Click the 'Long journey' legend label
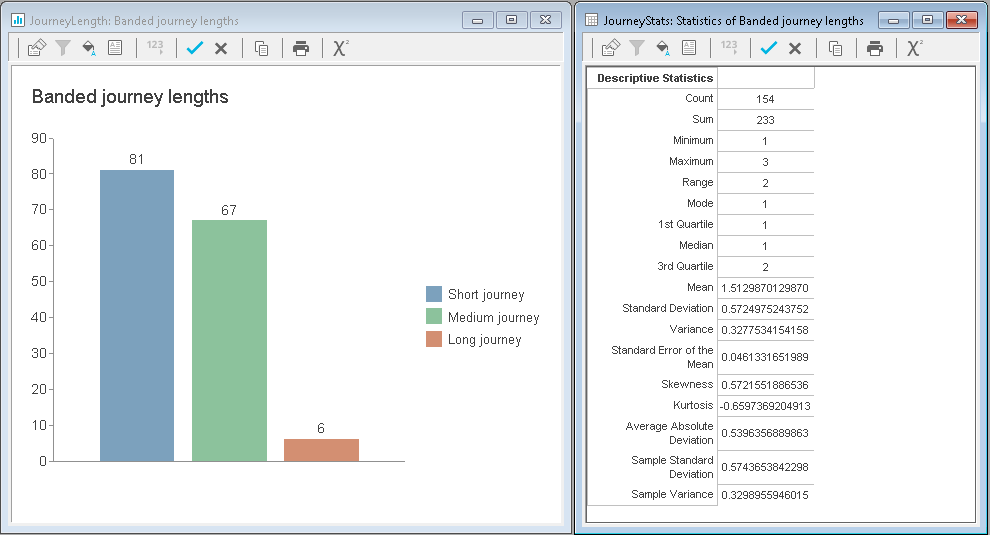Screen dimensions: 990x535 coord(485,340)
